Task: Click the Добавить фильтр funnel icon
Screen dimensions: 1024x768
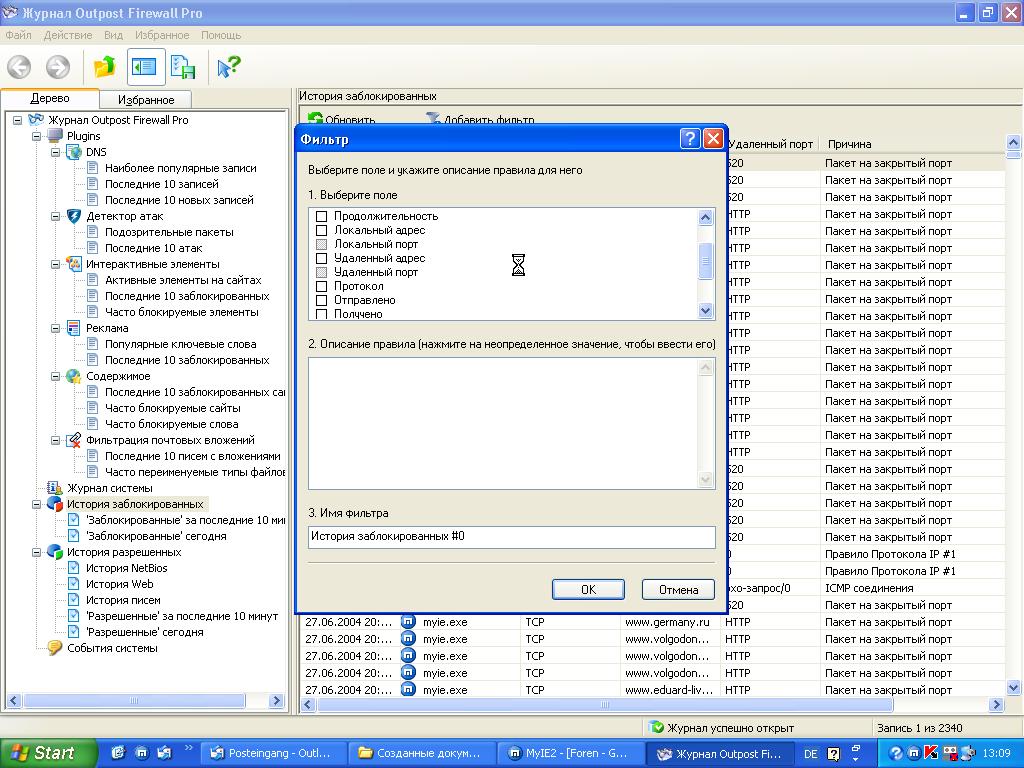Action: pyautogui.click(x=432, y=119)
